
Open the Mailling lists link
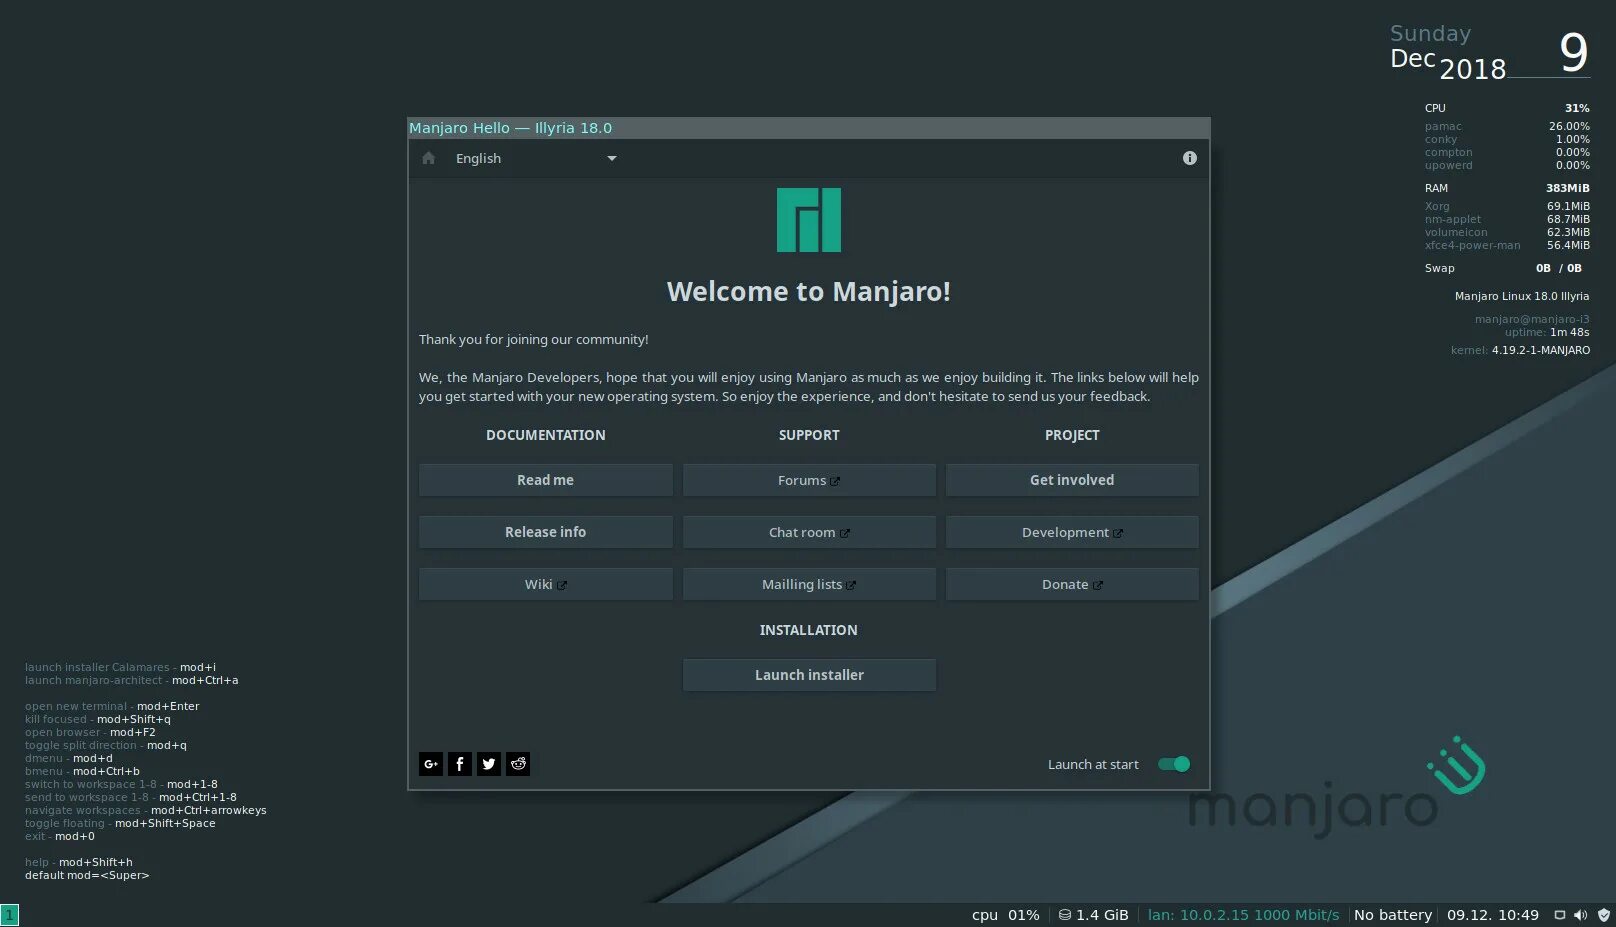coord(809,584)
